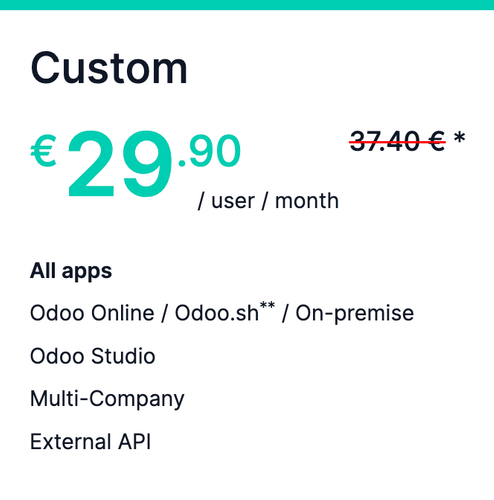Select the Multi-Company feature
Image resolution: width=494 pixels, height=500 pixels.
pyautogui.click(x=107, y=399)
